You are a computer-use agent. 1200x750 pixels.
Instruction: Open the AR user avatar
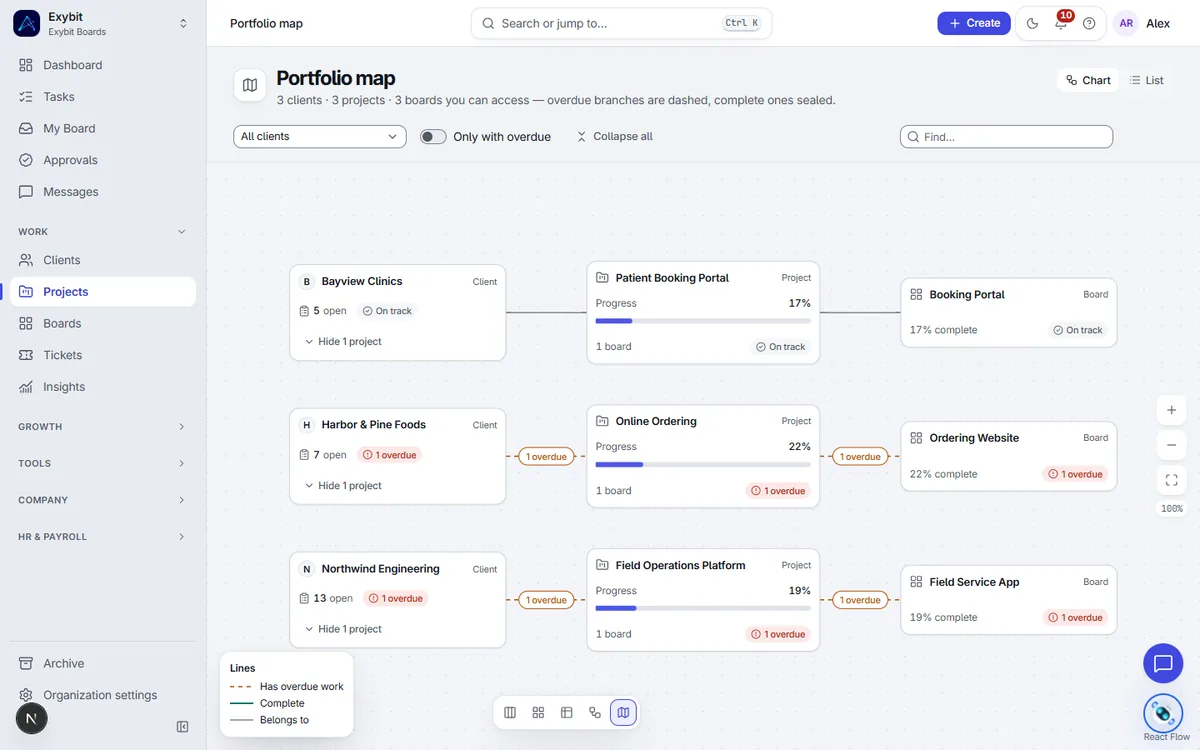point(1126,23)
